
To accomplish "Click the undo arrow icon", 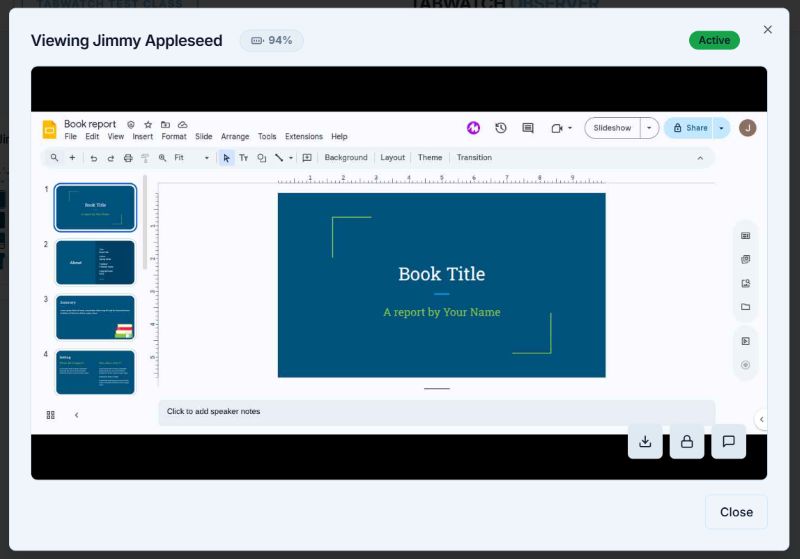I will coord(93,158).
